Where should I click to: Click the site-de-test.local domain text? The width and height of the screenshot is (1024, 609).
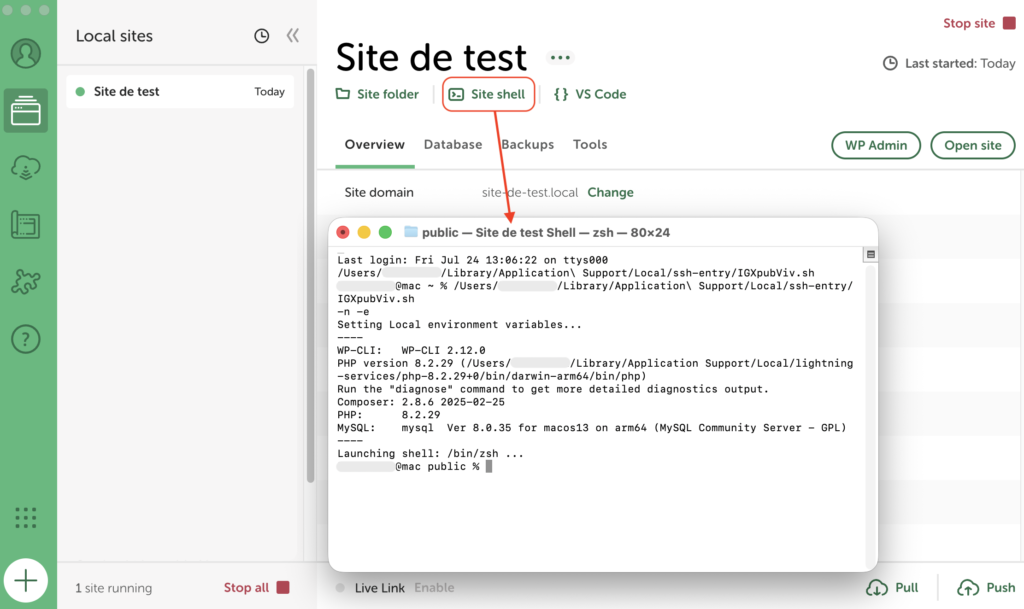(530, 193)
